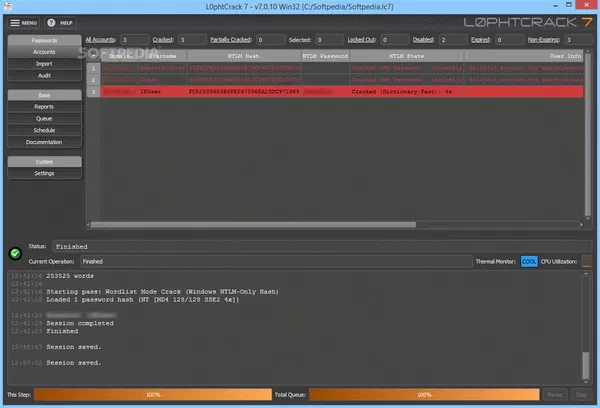The width and height of the screenshot is (600, 408).
Task: Click the table corner selector dropdown arrow
Action: tap(93, 56)
